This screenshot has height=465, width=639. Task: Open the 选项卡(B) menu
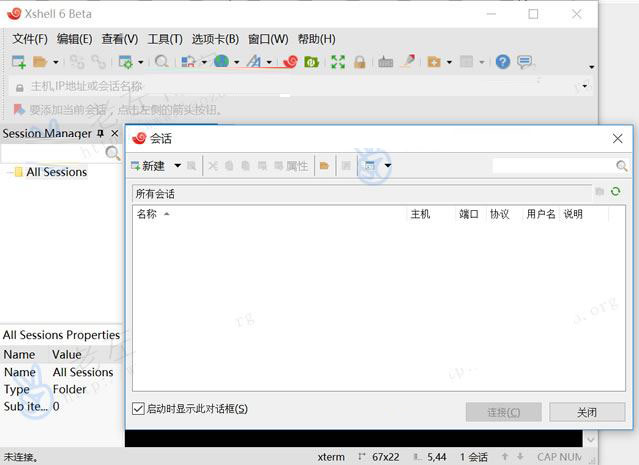click(x=215, y=39)
